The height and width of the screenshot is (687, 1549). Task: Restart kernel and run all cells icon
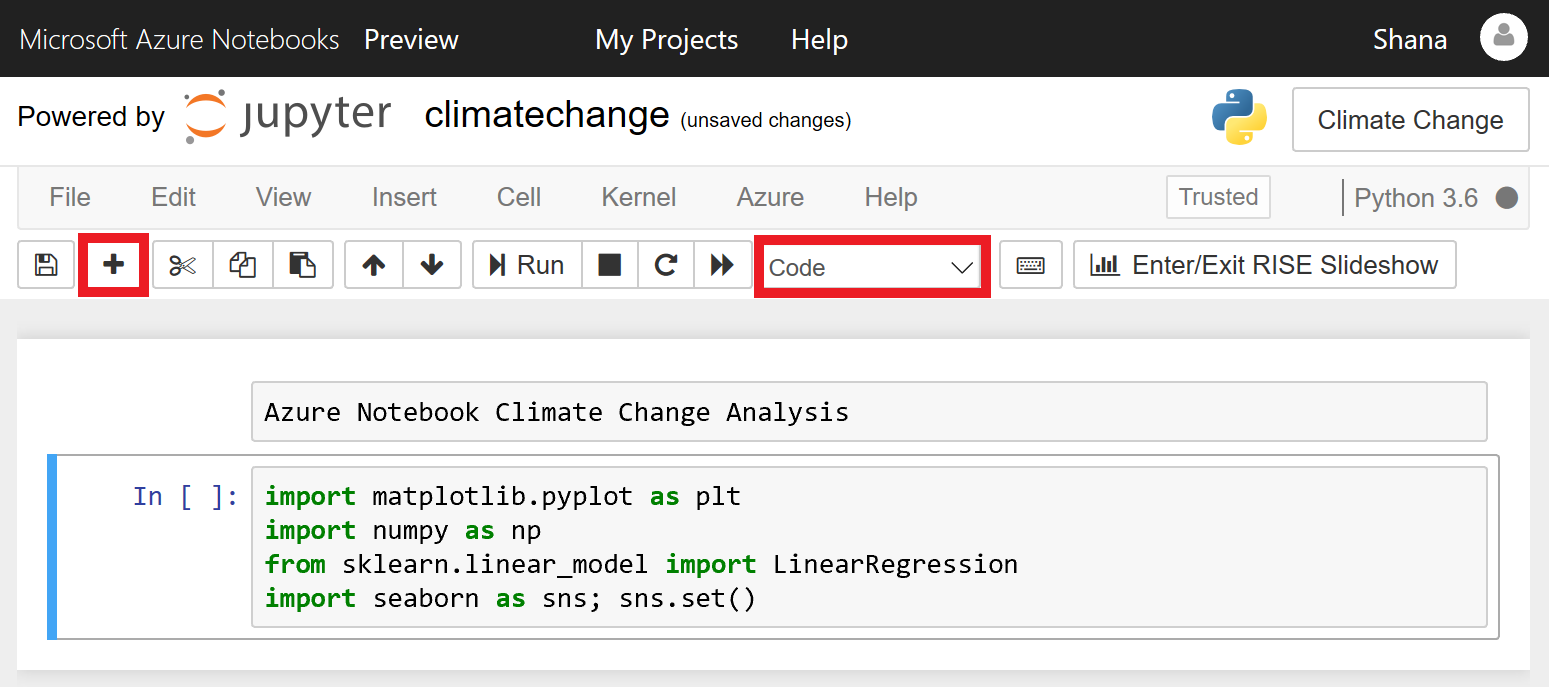pos(722,265)
